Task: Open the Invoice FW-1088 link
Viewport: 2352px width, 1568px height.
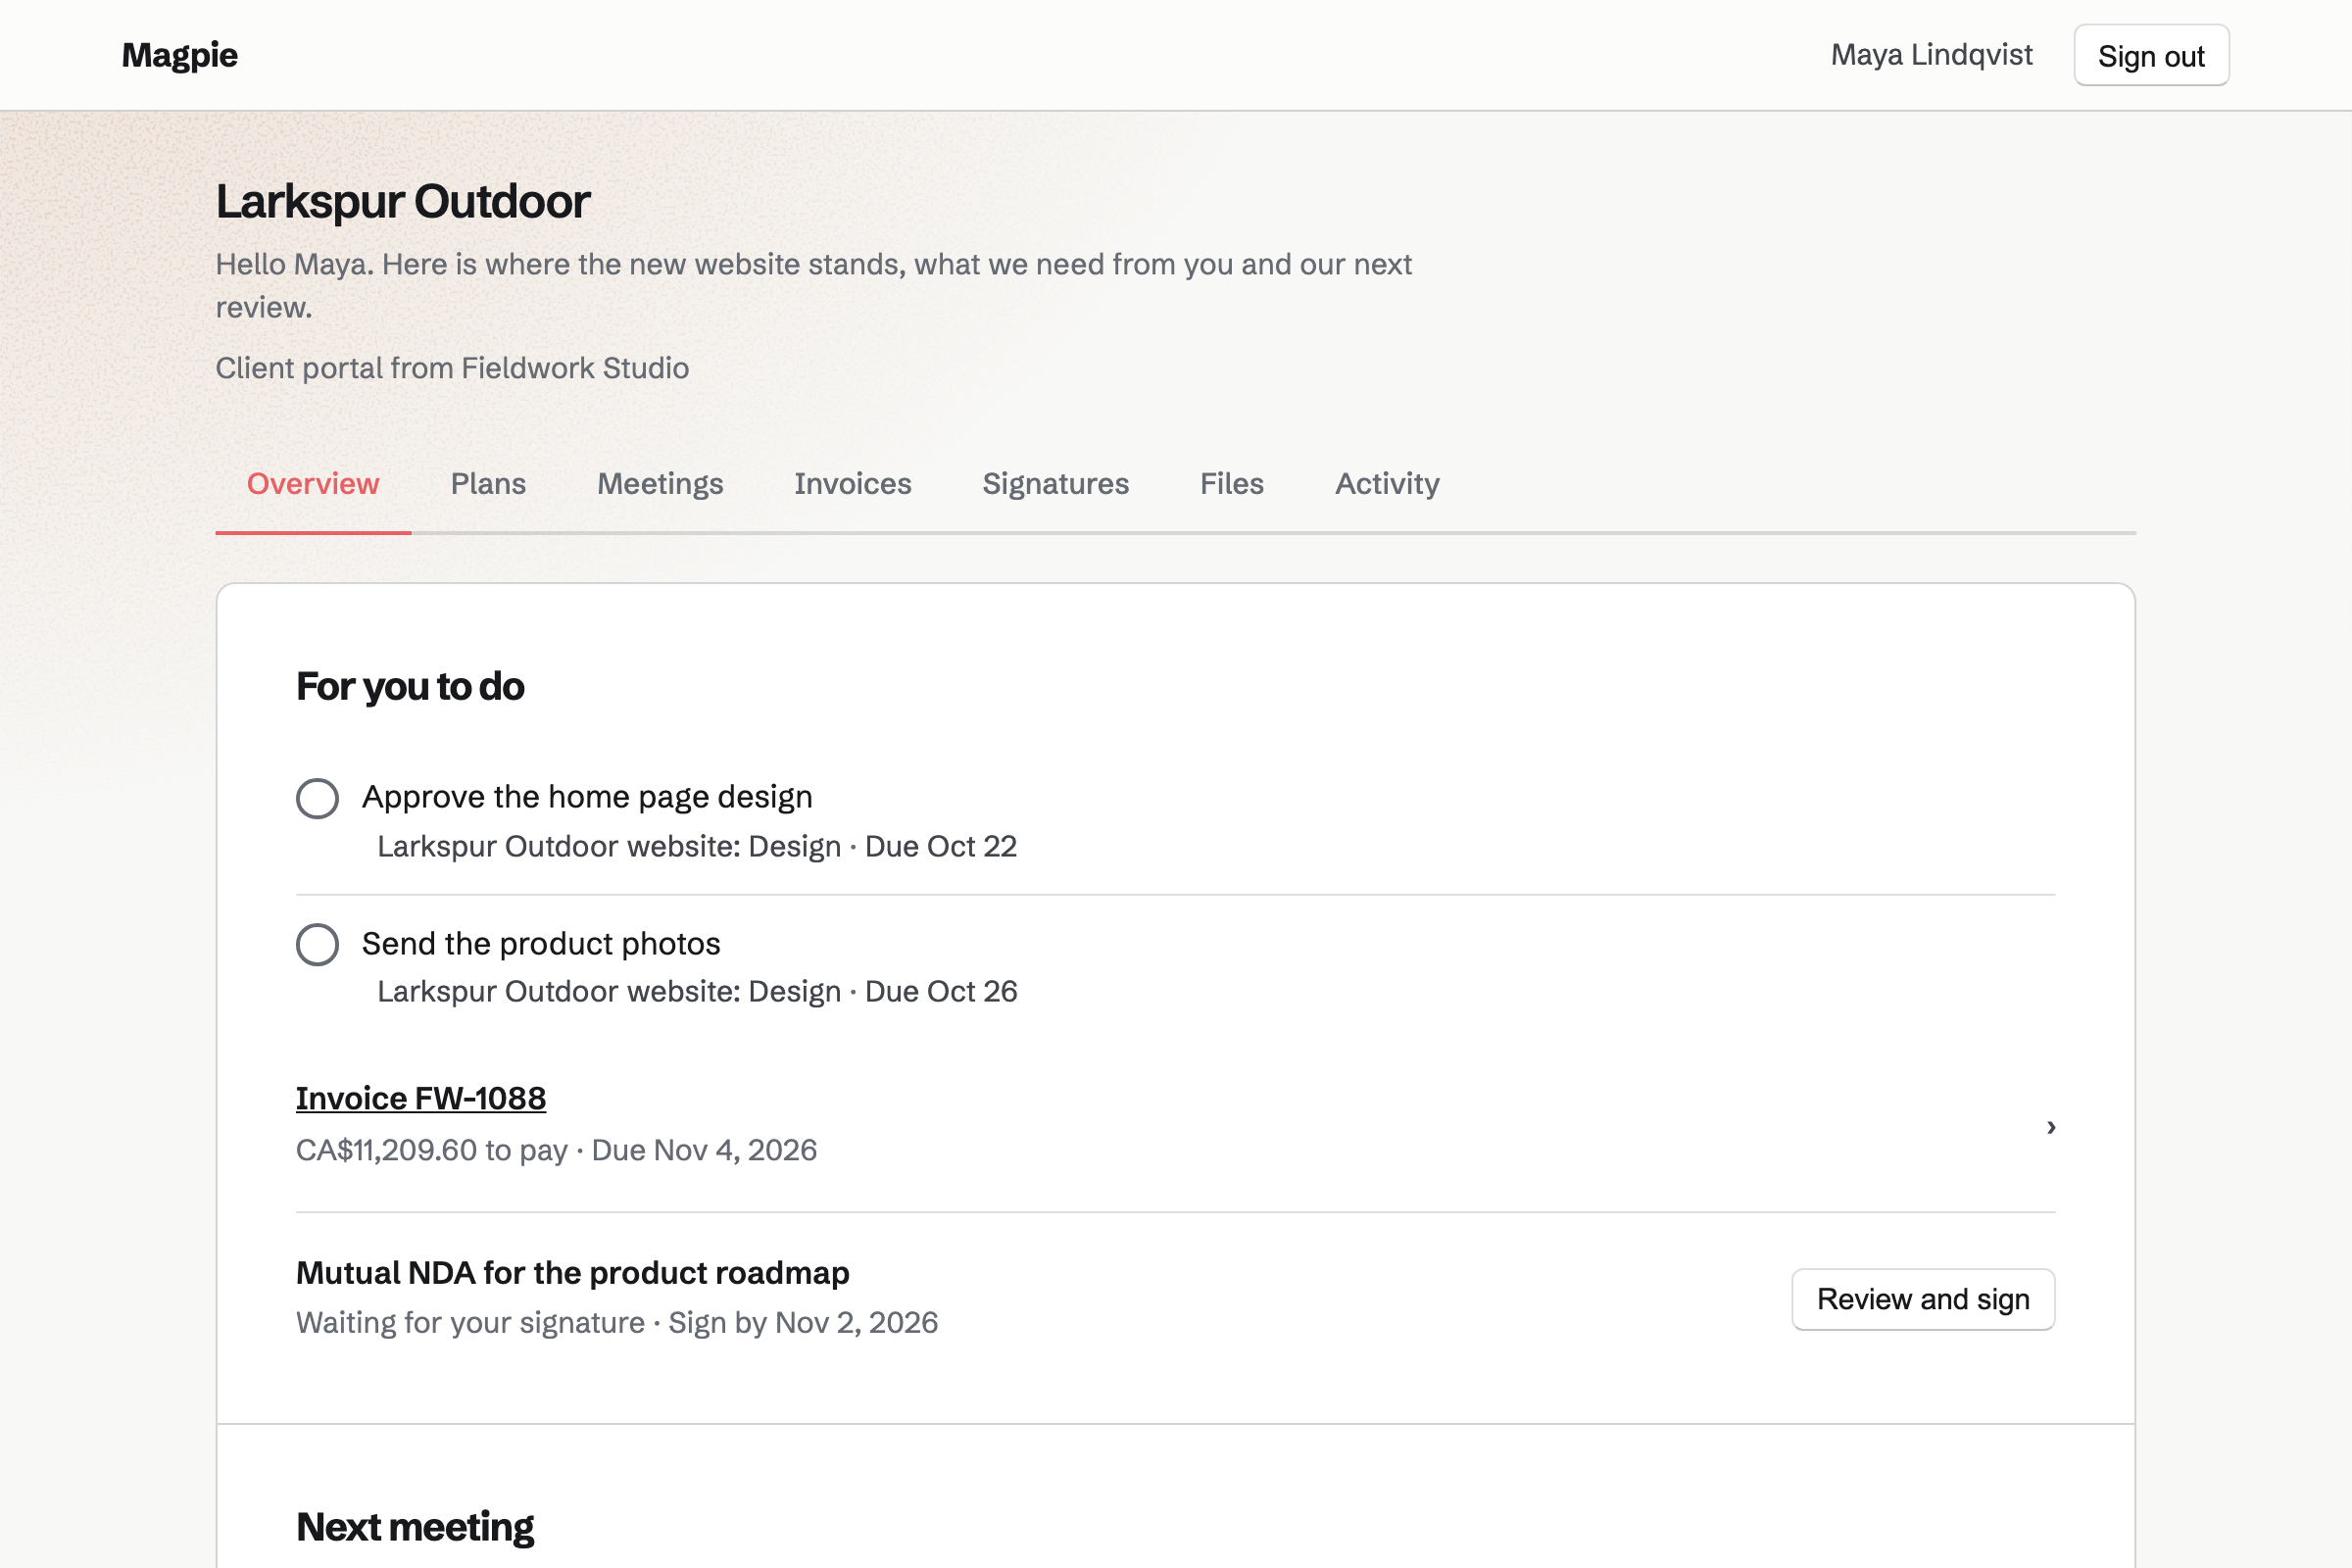Action: 421,1098
